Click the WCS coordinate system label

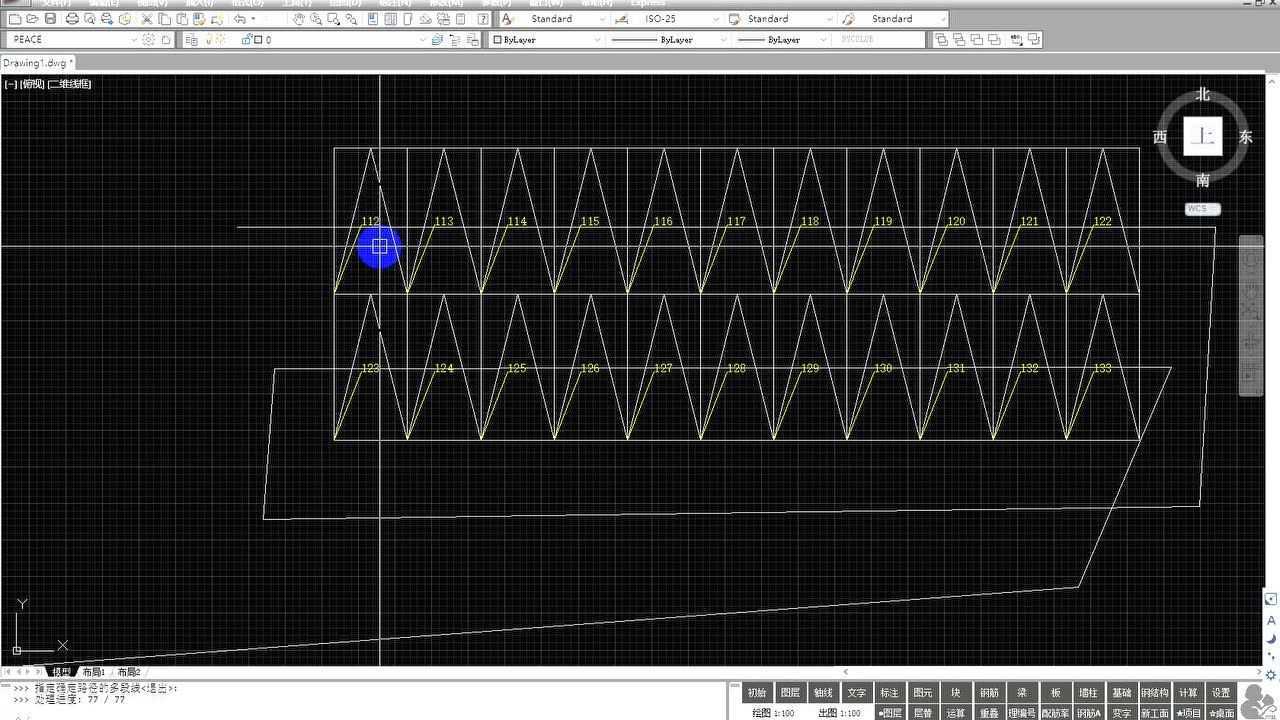(x=1201, y=209)
